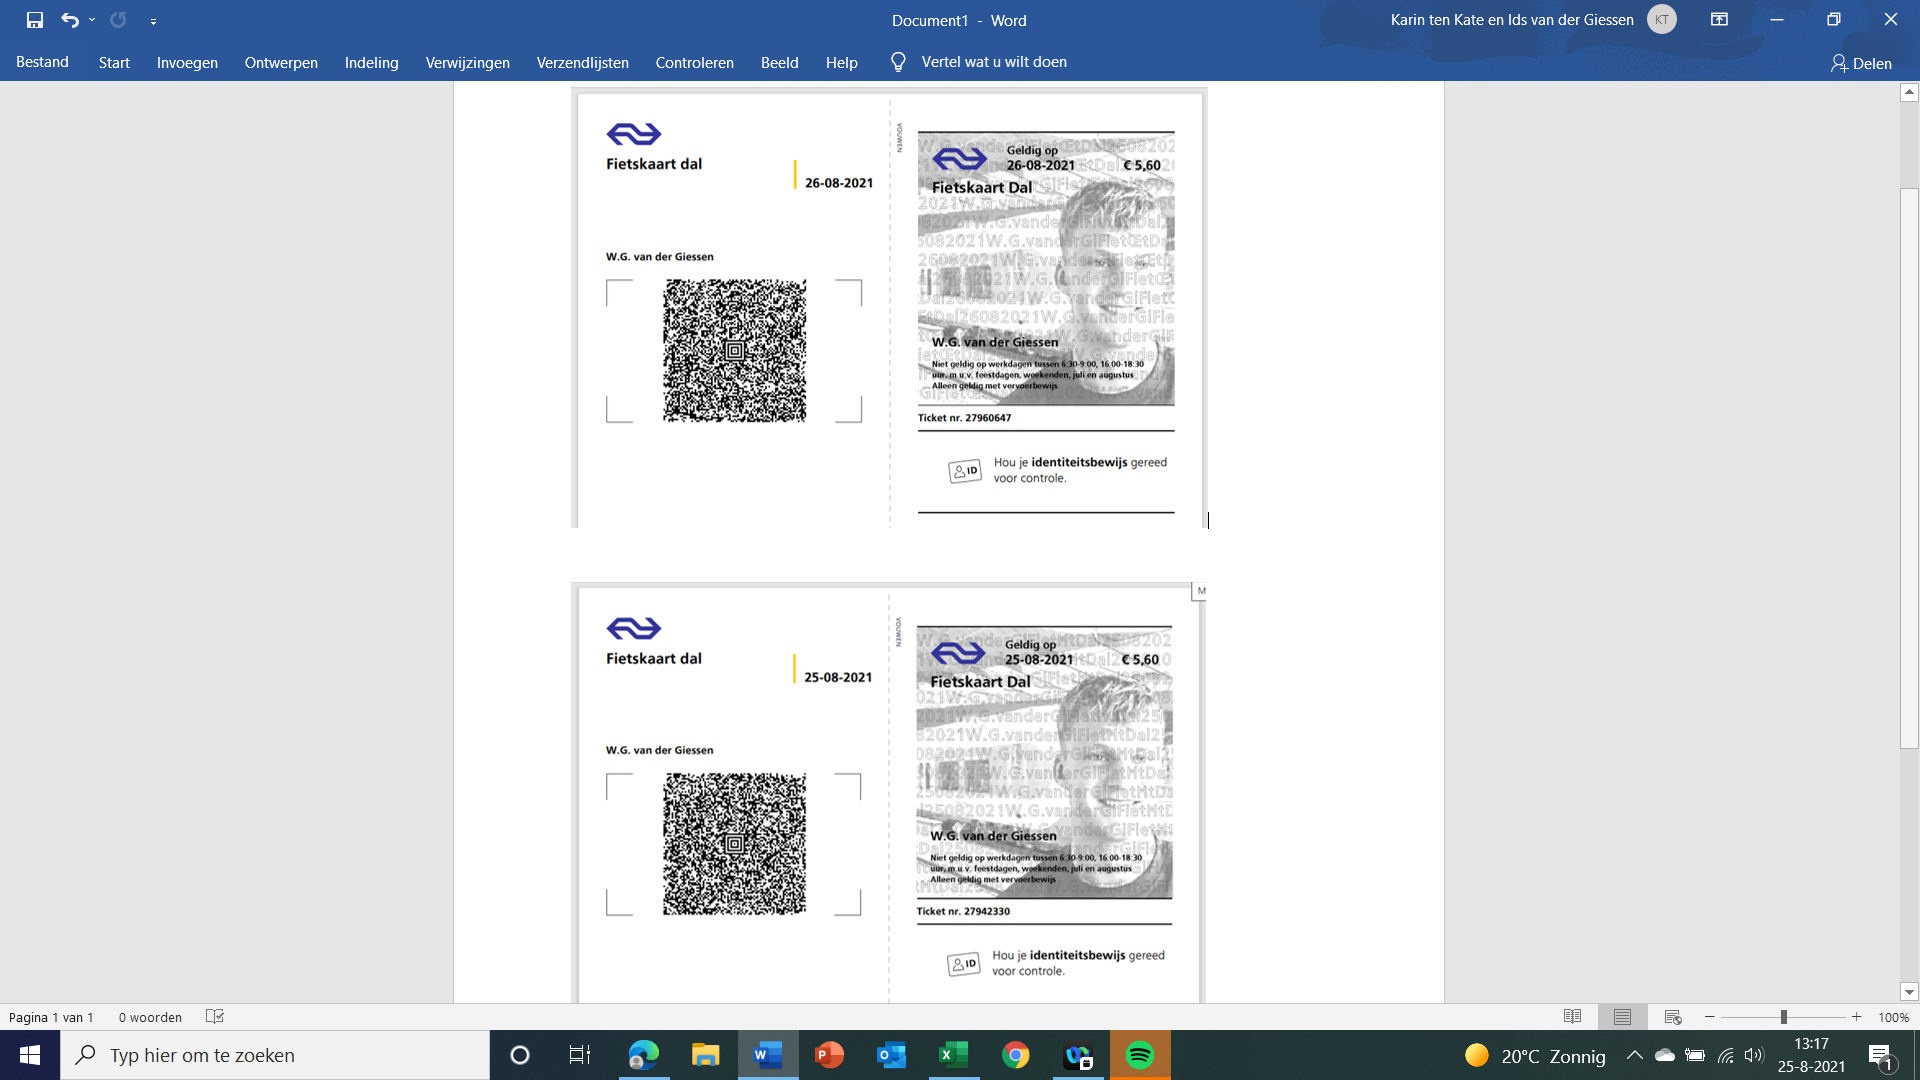Screen dimensions: 1920x1080
Task: Switch to Print Layout view
Action: point(1622,1017)
